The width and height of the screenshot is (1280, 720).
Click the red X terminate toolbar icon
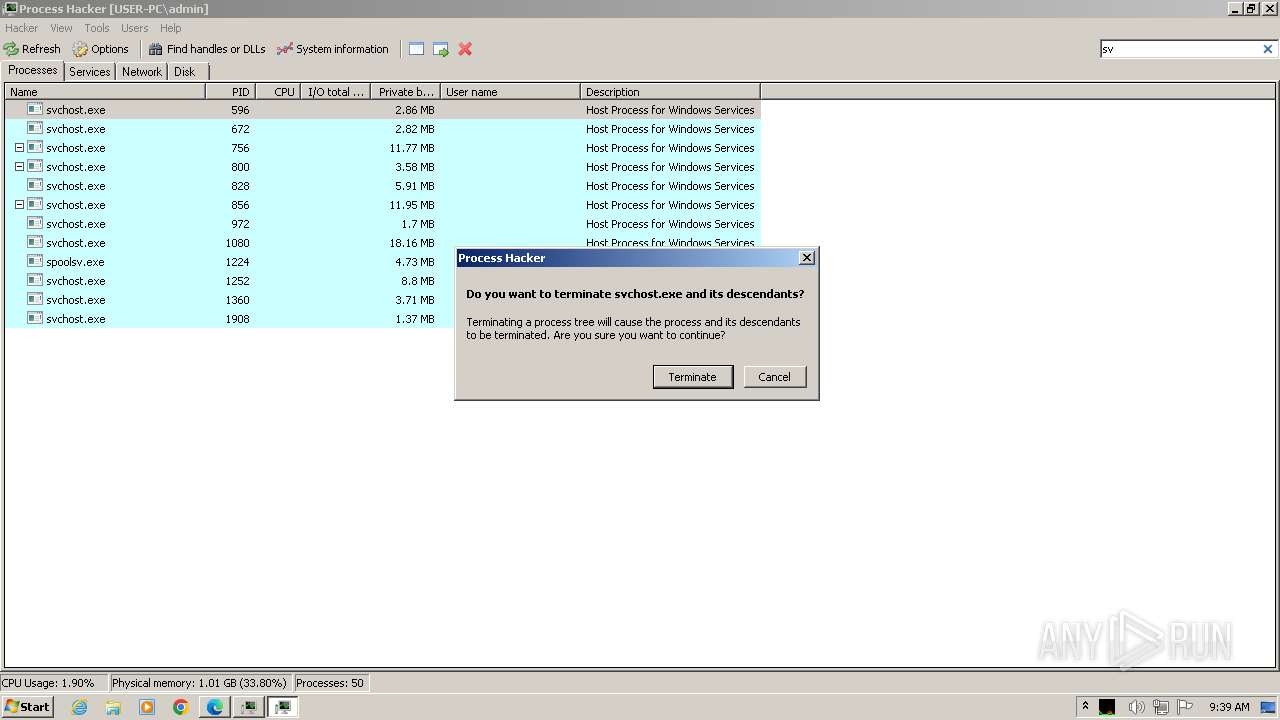pos(465,49)
